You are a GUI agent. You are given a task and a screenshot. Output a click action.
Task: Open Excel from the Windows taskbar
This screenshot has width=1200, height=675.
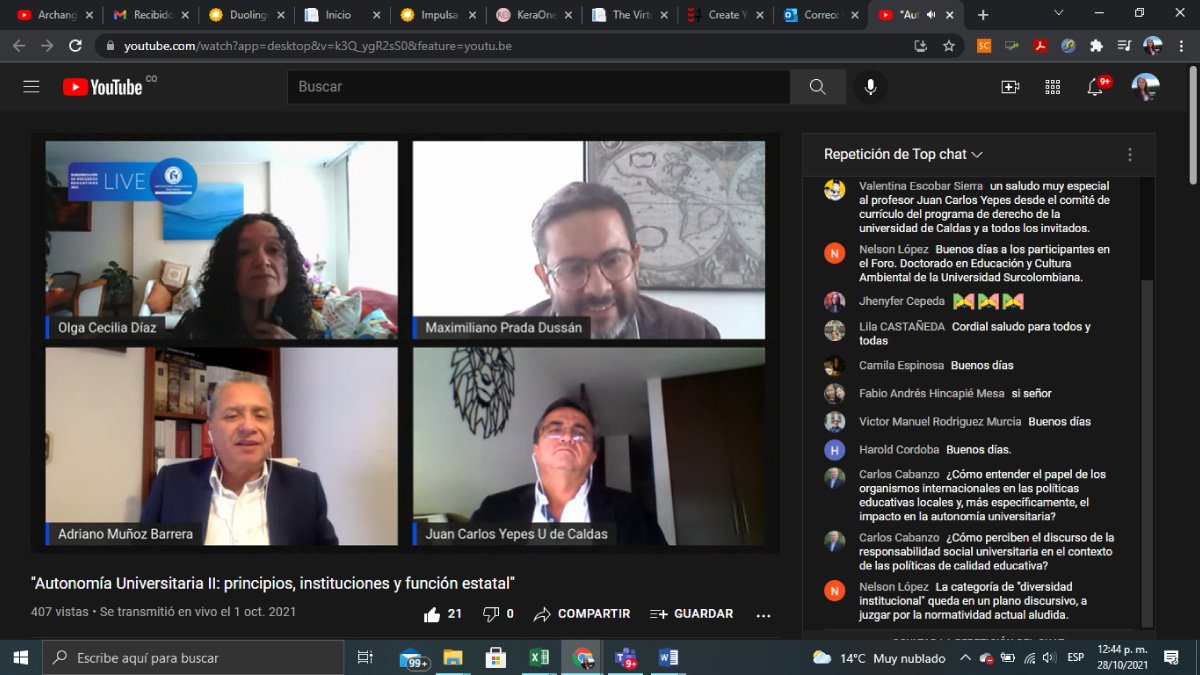pyautogui.click(x=538, y=657)
